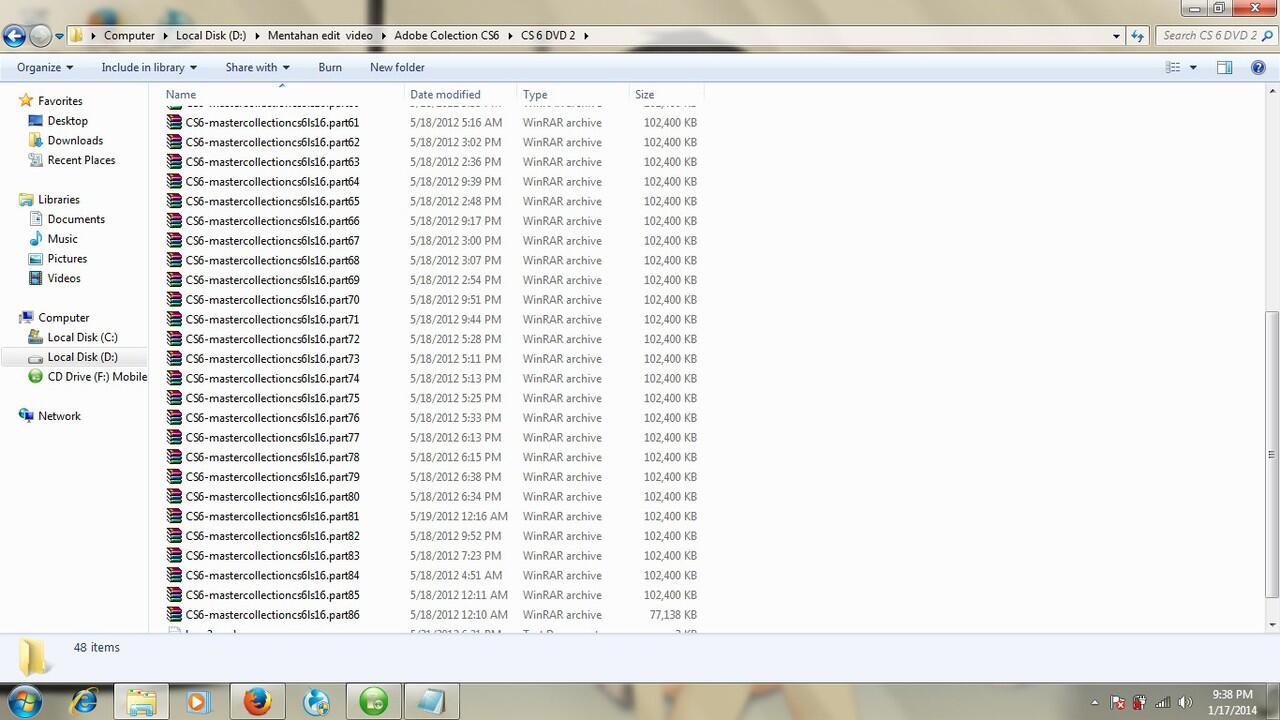The width and height of the screenshot is (1280, 720).
Task: Select CS6-mastercollectioncs6ls16.part85 file name
Action: pos(272,595)
